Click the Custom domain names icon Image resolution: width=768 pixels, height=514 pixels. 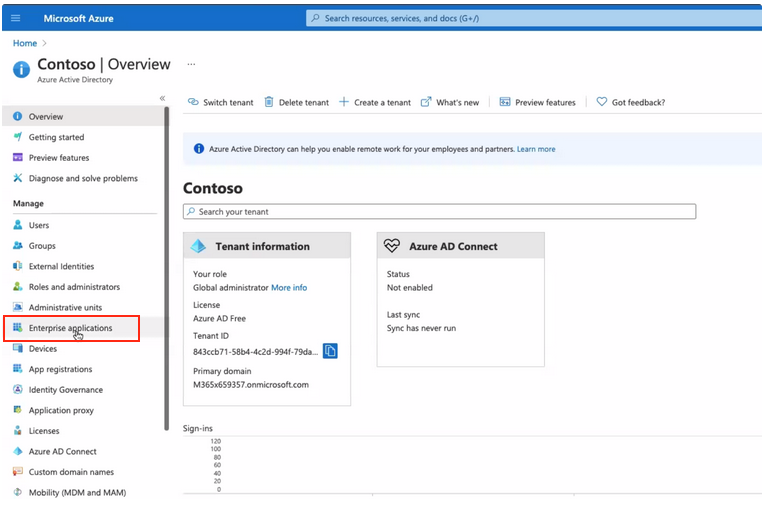[18, 472]
